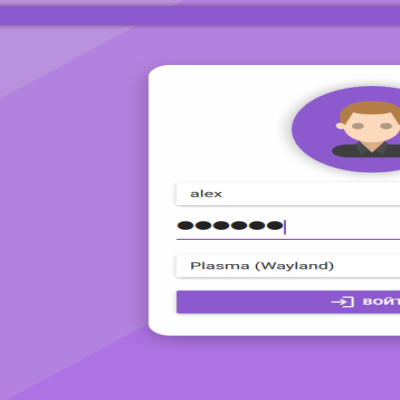The width and height of the screenshot is (400, 400).
Task: Select the user avatar picture
Action: 346,129
